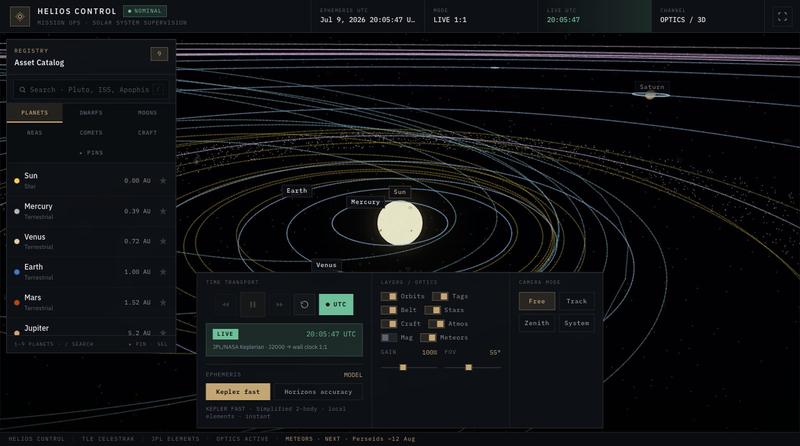
Task: Click the grey dot beside Mercury
Action: [17, 211]
